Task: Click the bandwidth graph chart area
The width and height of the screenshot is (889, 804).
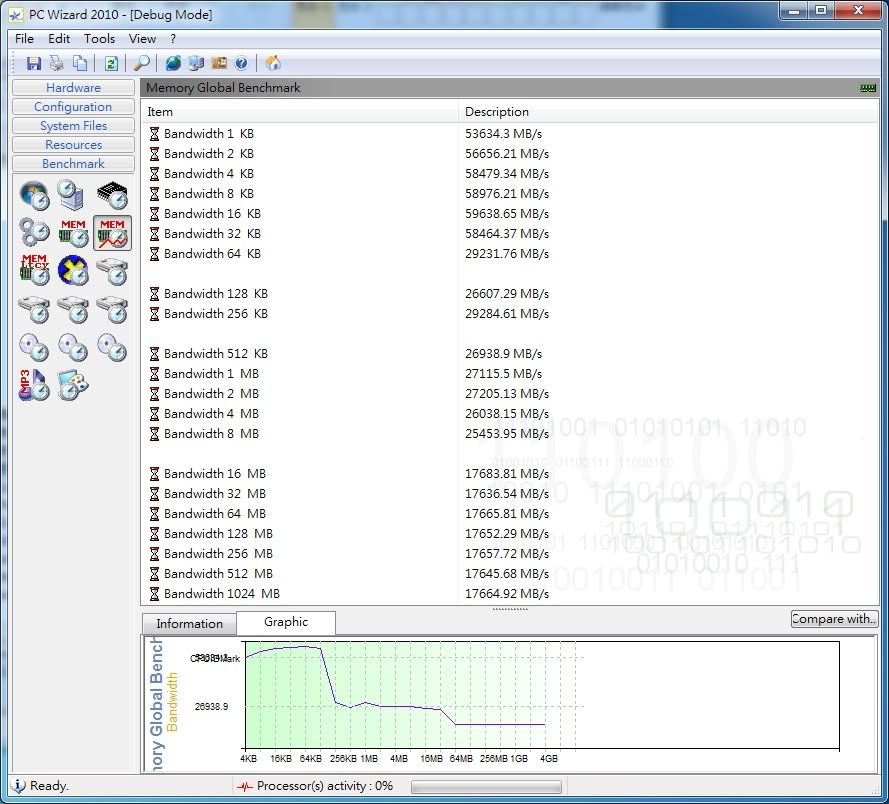Action: [x=541, y=695]
